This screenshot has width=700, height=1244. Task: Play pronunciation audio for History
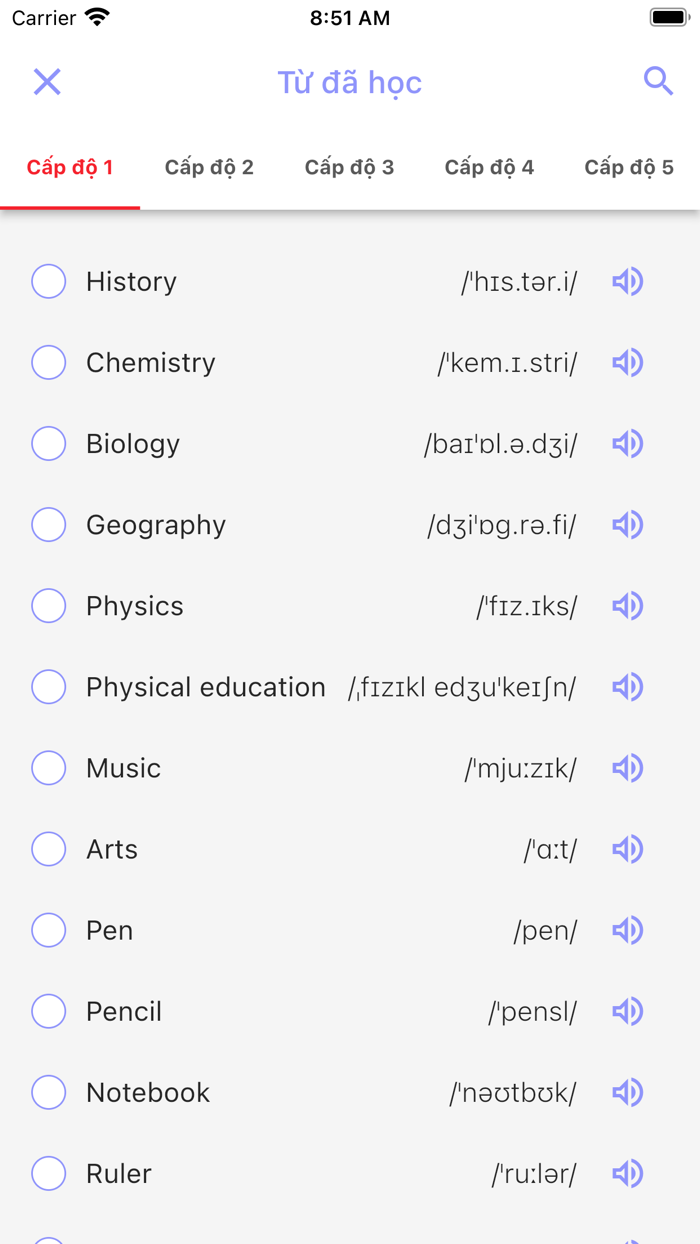click(627, 282)
